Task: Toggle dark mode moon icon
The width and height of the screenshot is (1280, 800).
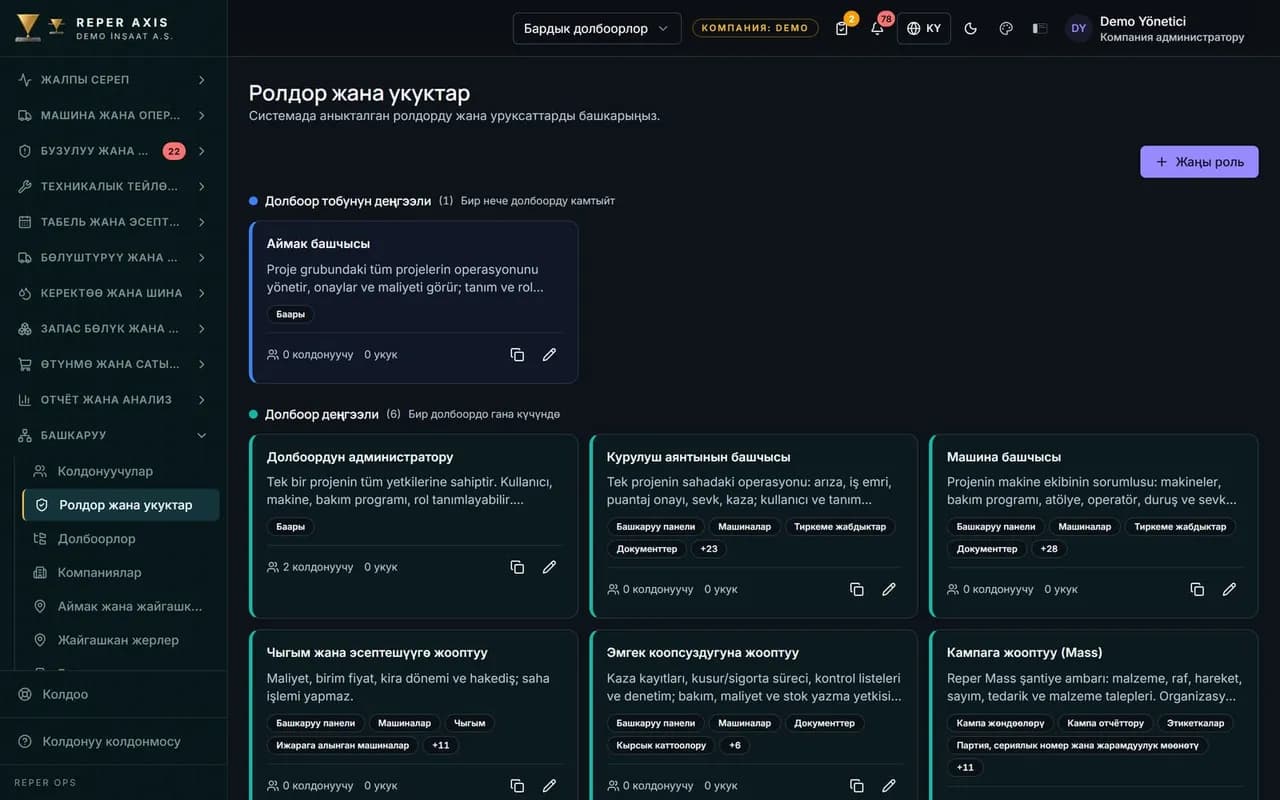Action: (970, 28)
